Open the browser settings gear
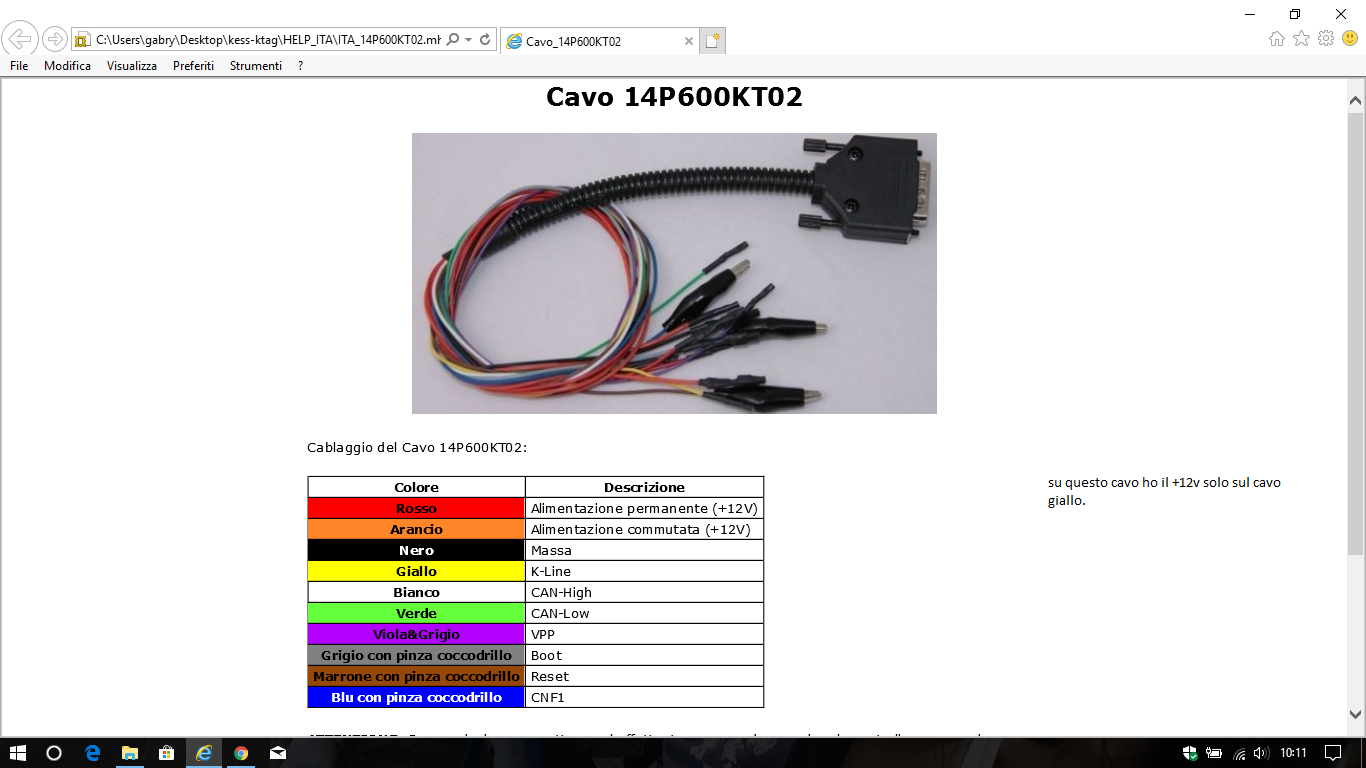The height and width of the screenshot is (768, 1366). pyautogui.click(x=1326, y=39)
